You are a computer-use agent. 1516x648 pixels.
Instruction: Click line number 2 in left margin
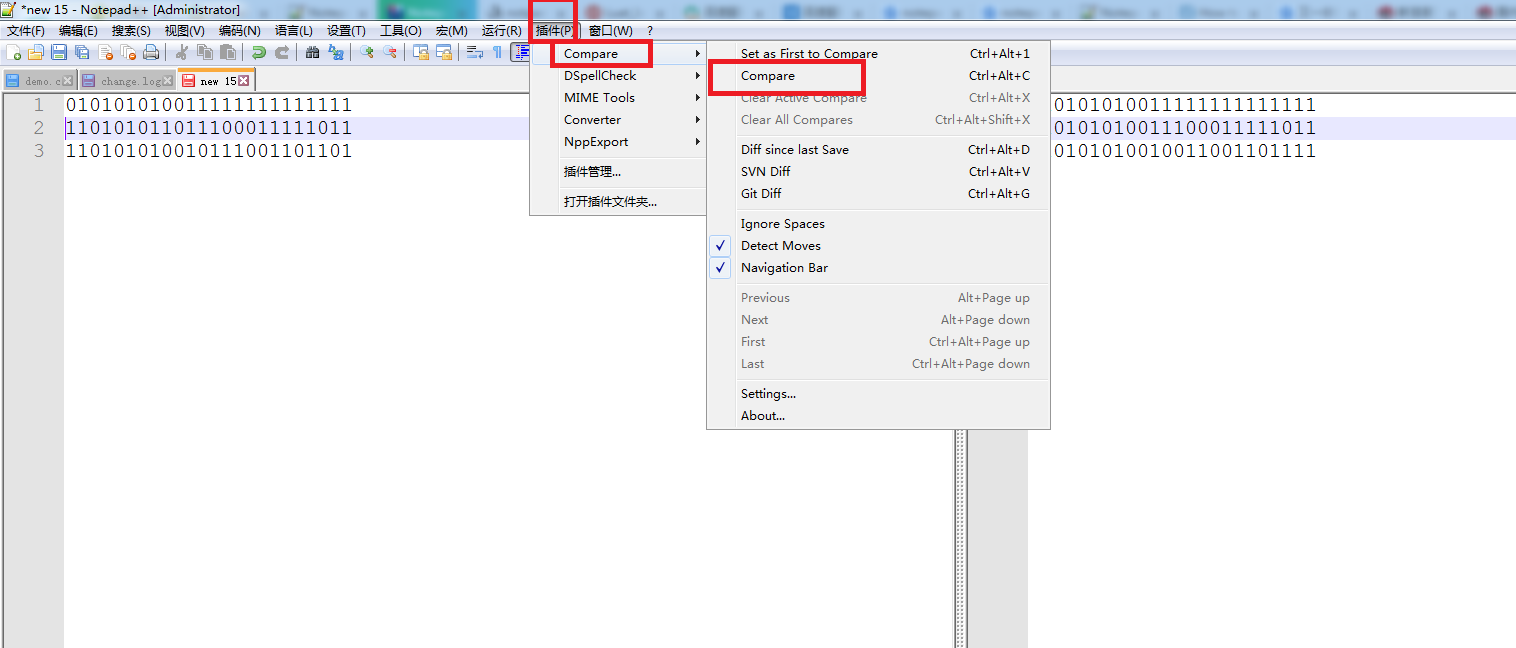[x=39, y=128]
